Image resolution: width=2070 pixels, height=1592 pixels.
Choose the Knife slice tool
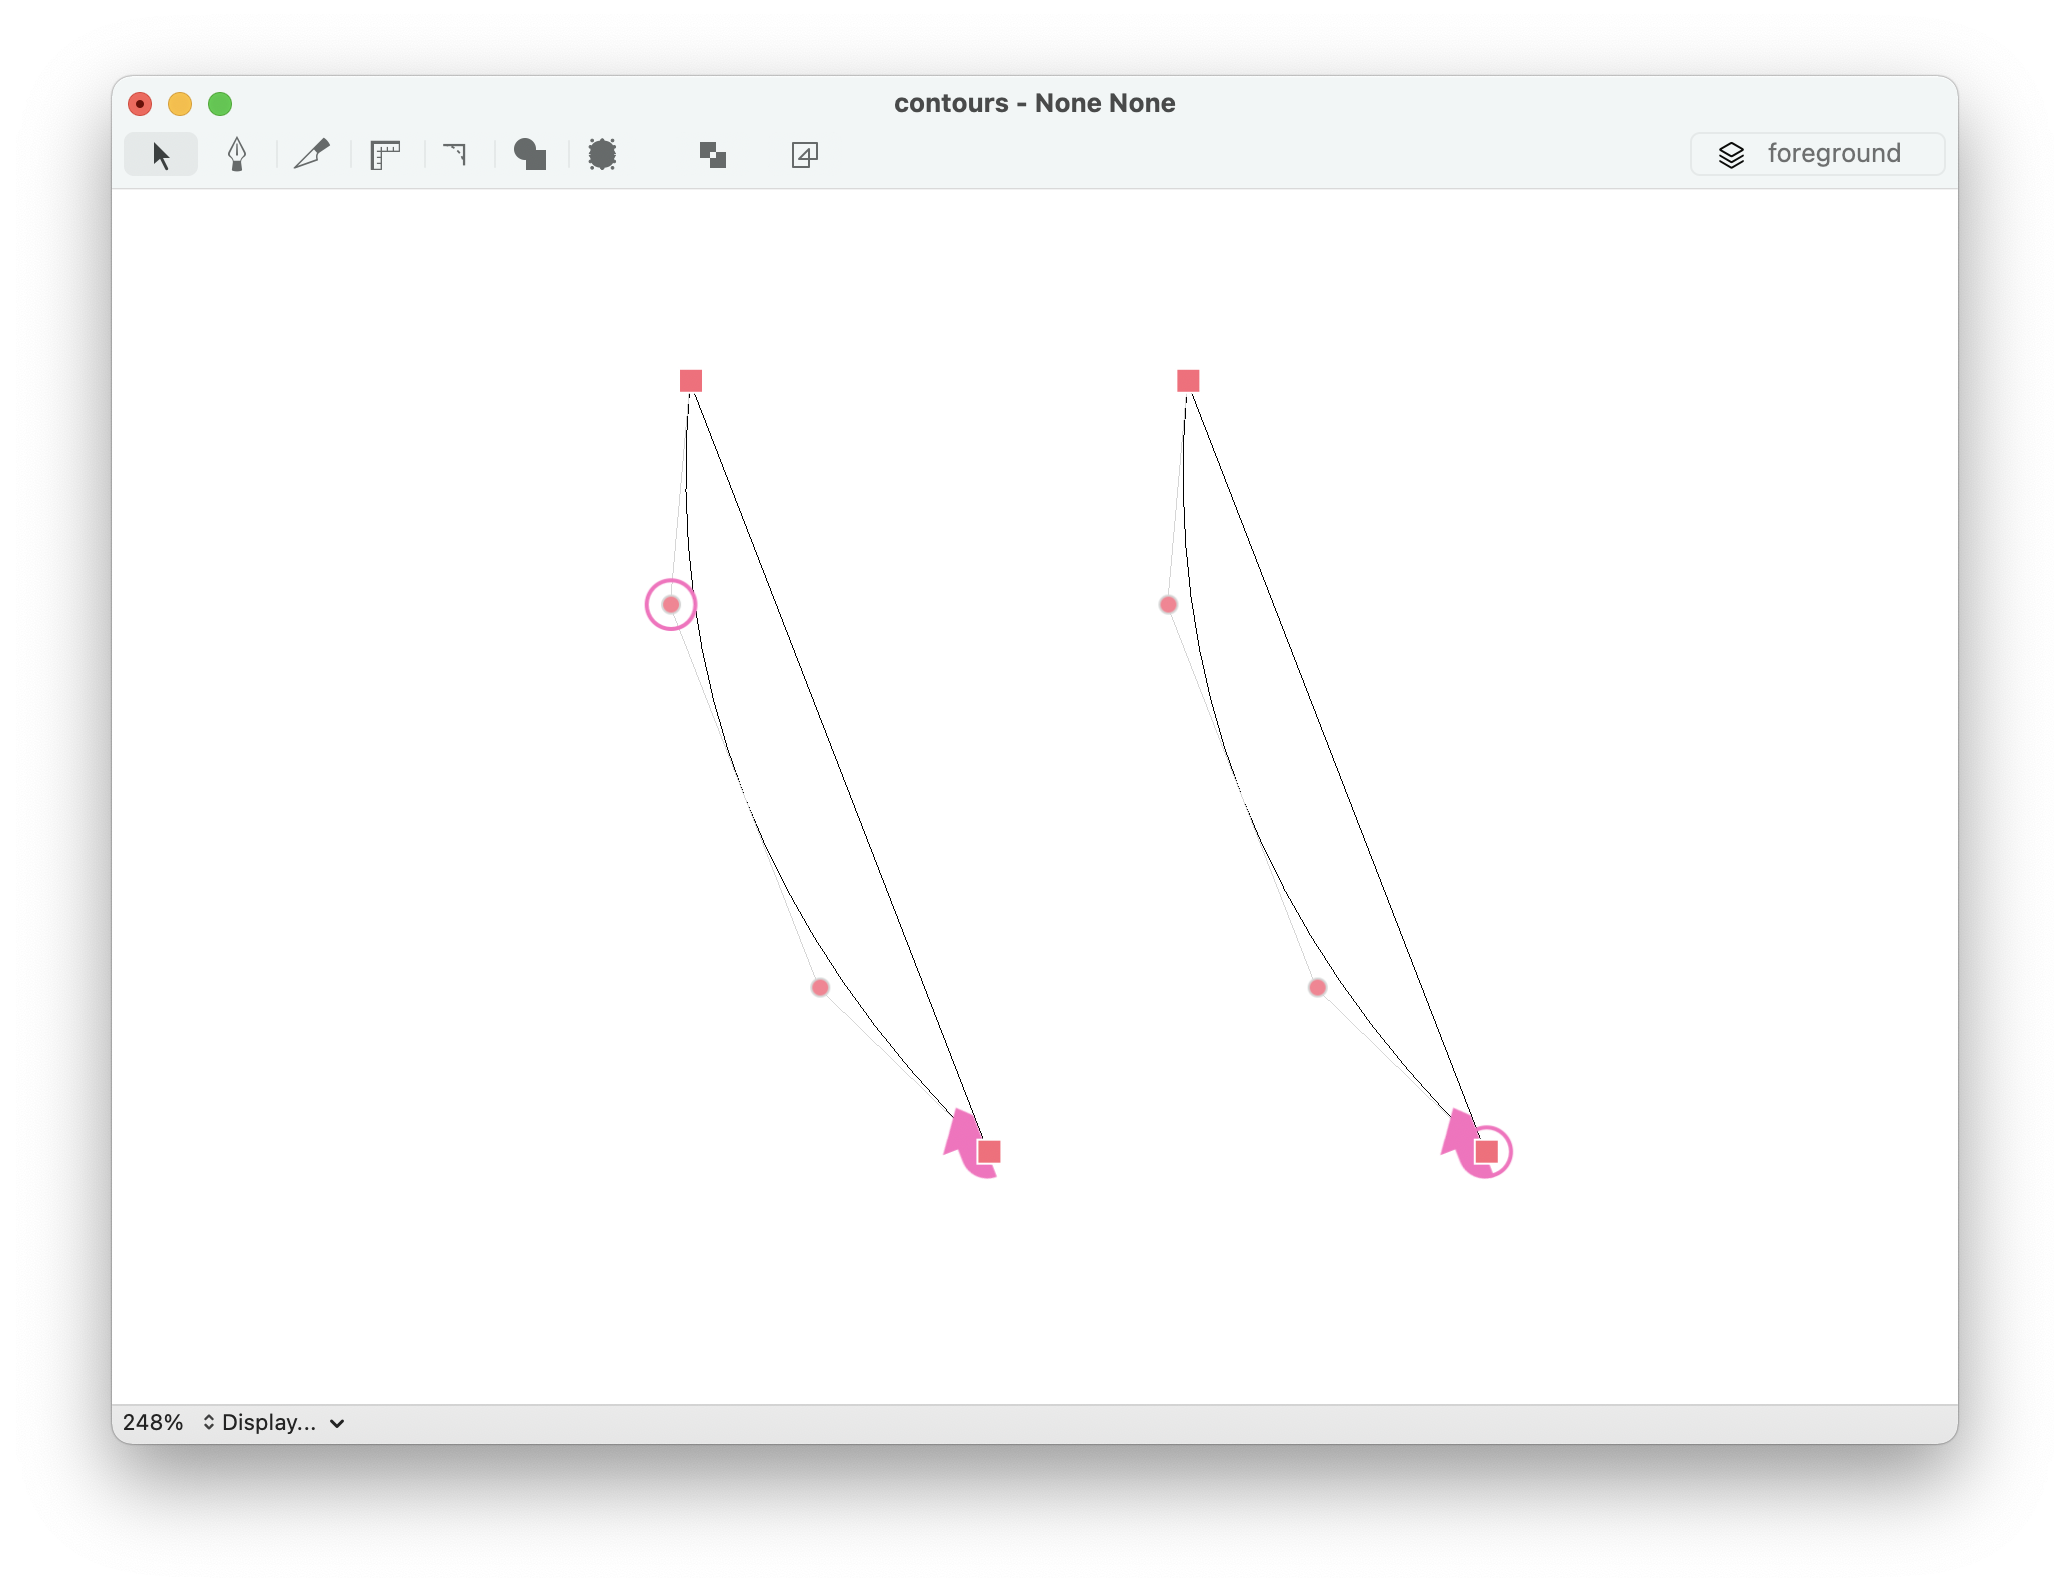312,155
